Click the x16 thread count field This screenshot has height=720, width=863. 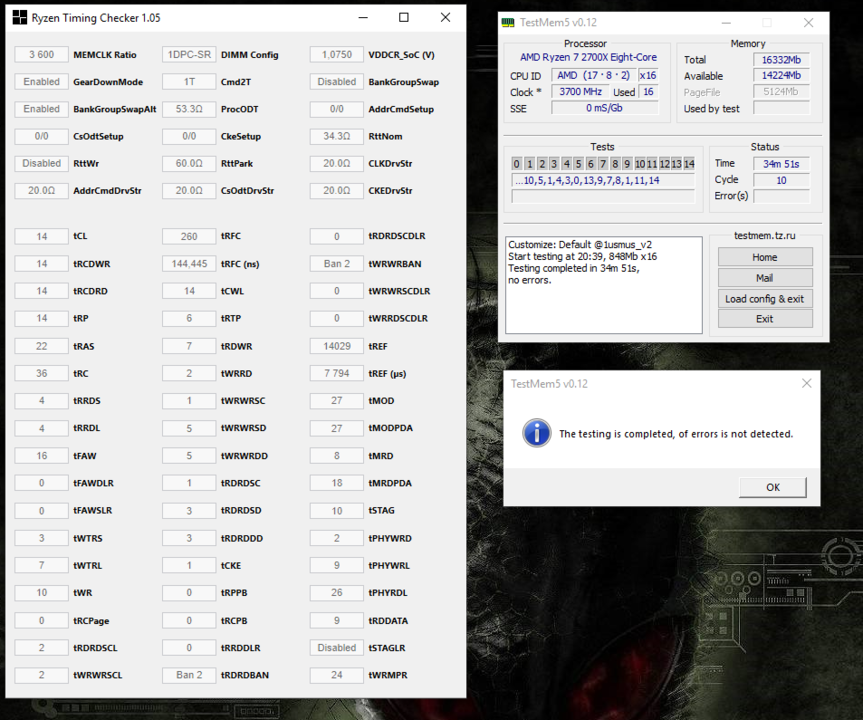[x=648, y=75]
